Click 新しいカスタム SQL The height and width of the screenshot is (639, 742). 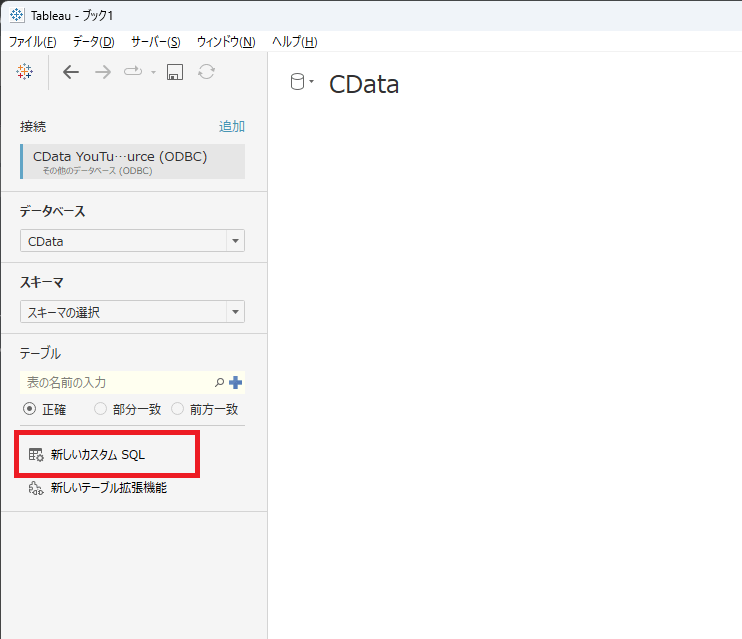point(97,455)
